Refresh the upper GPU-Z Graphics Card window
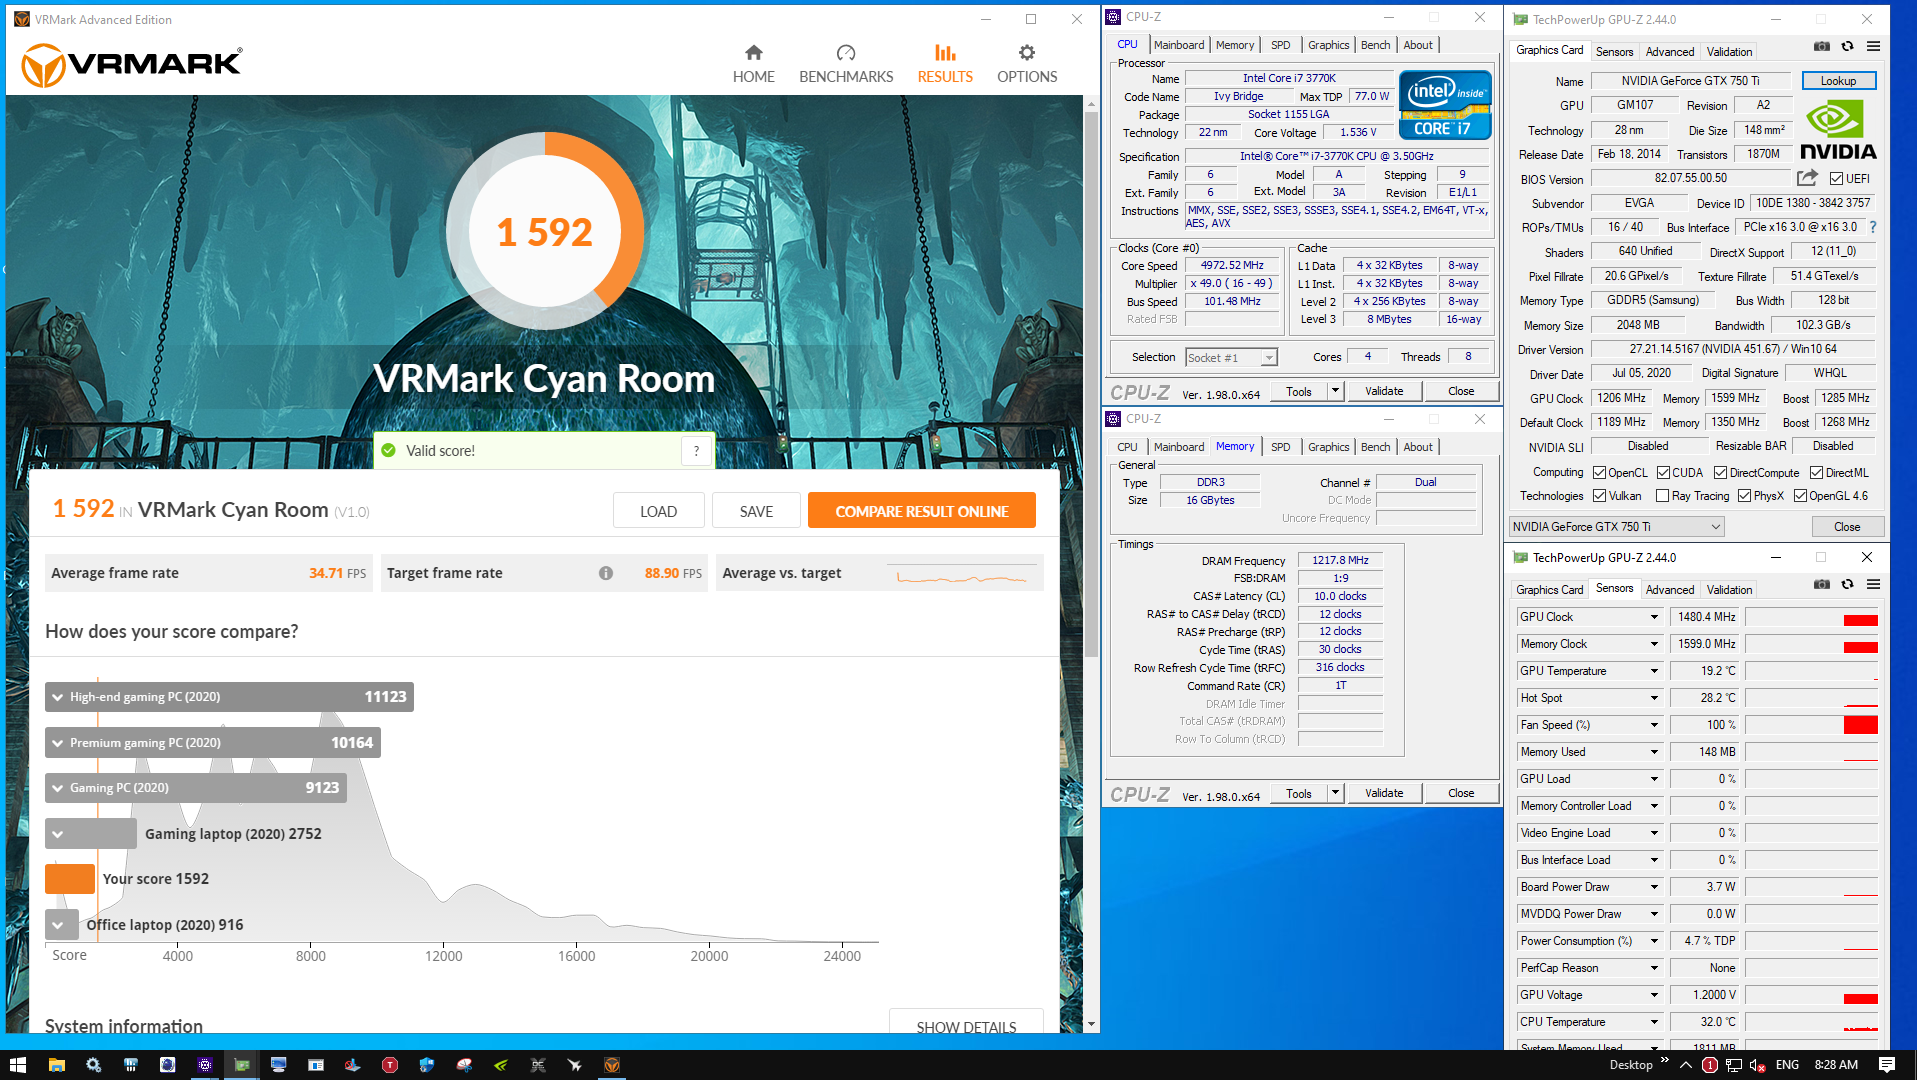 [x=1848, y=46]
